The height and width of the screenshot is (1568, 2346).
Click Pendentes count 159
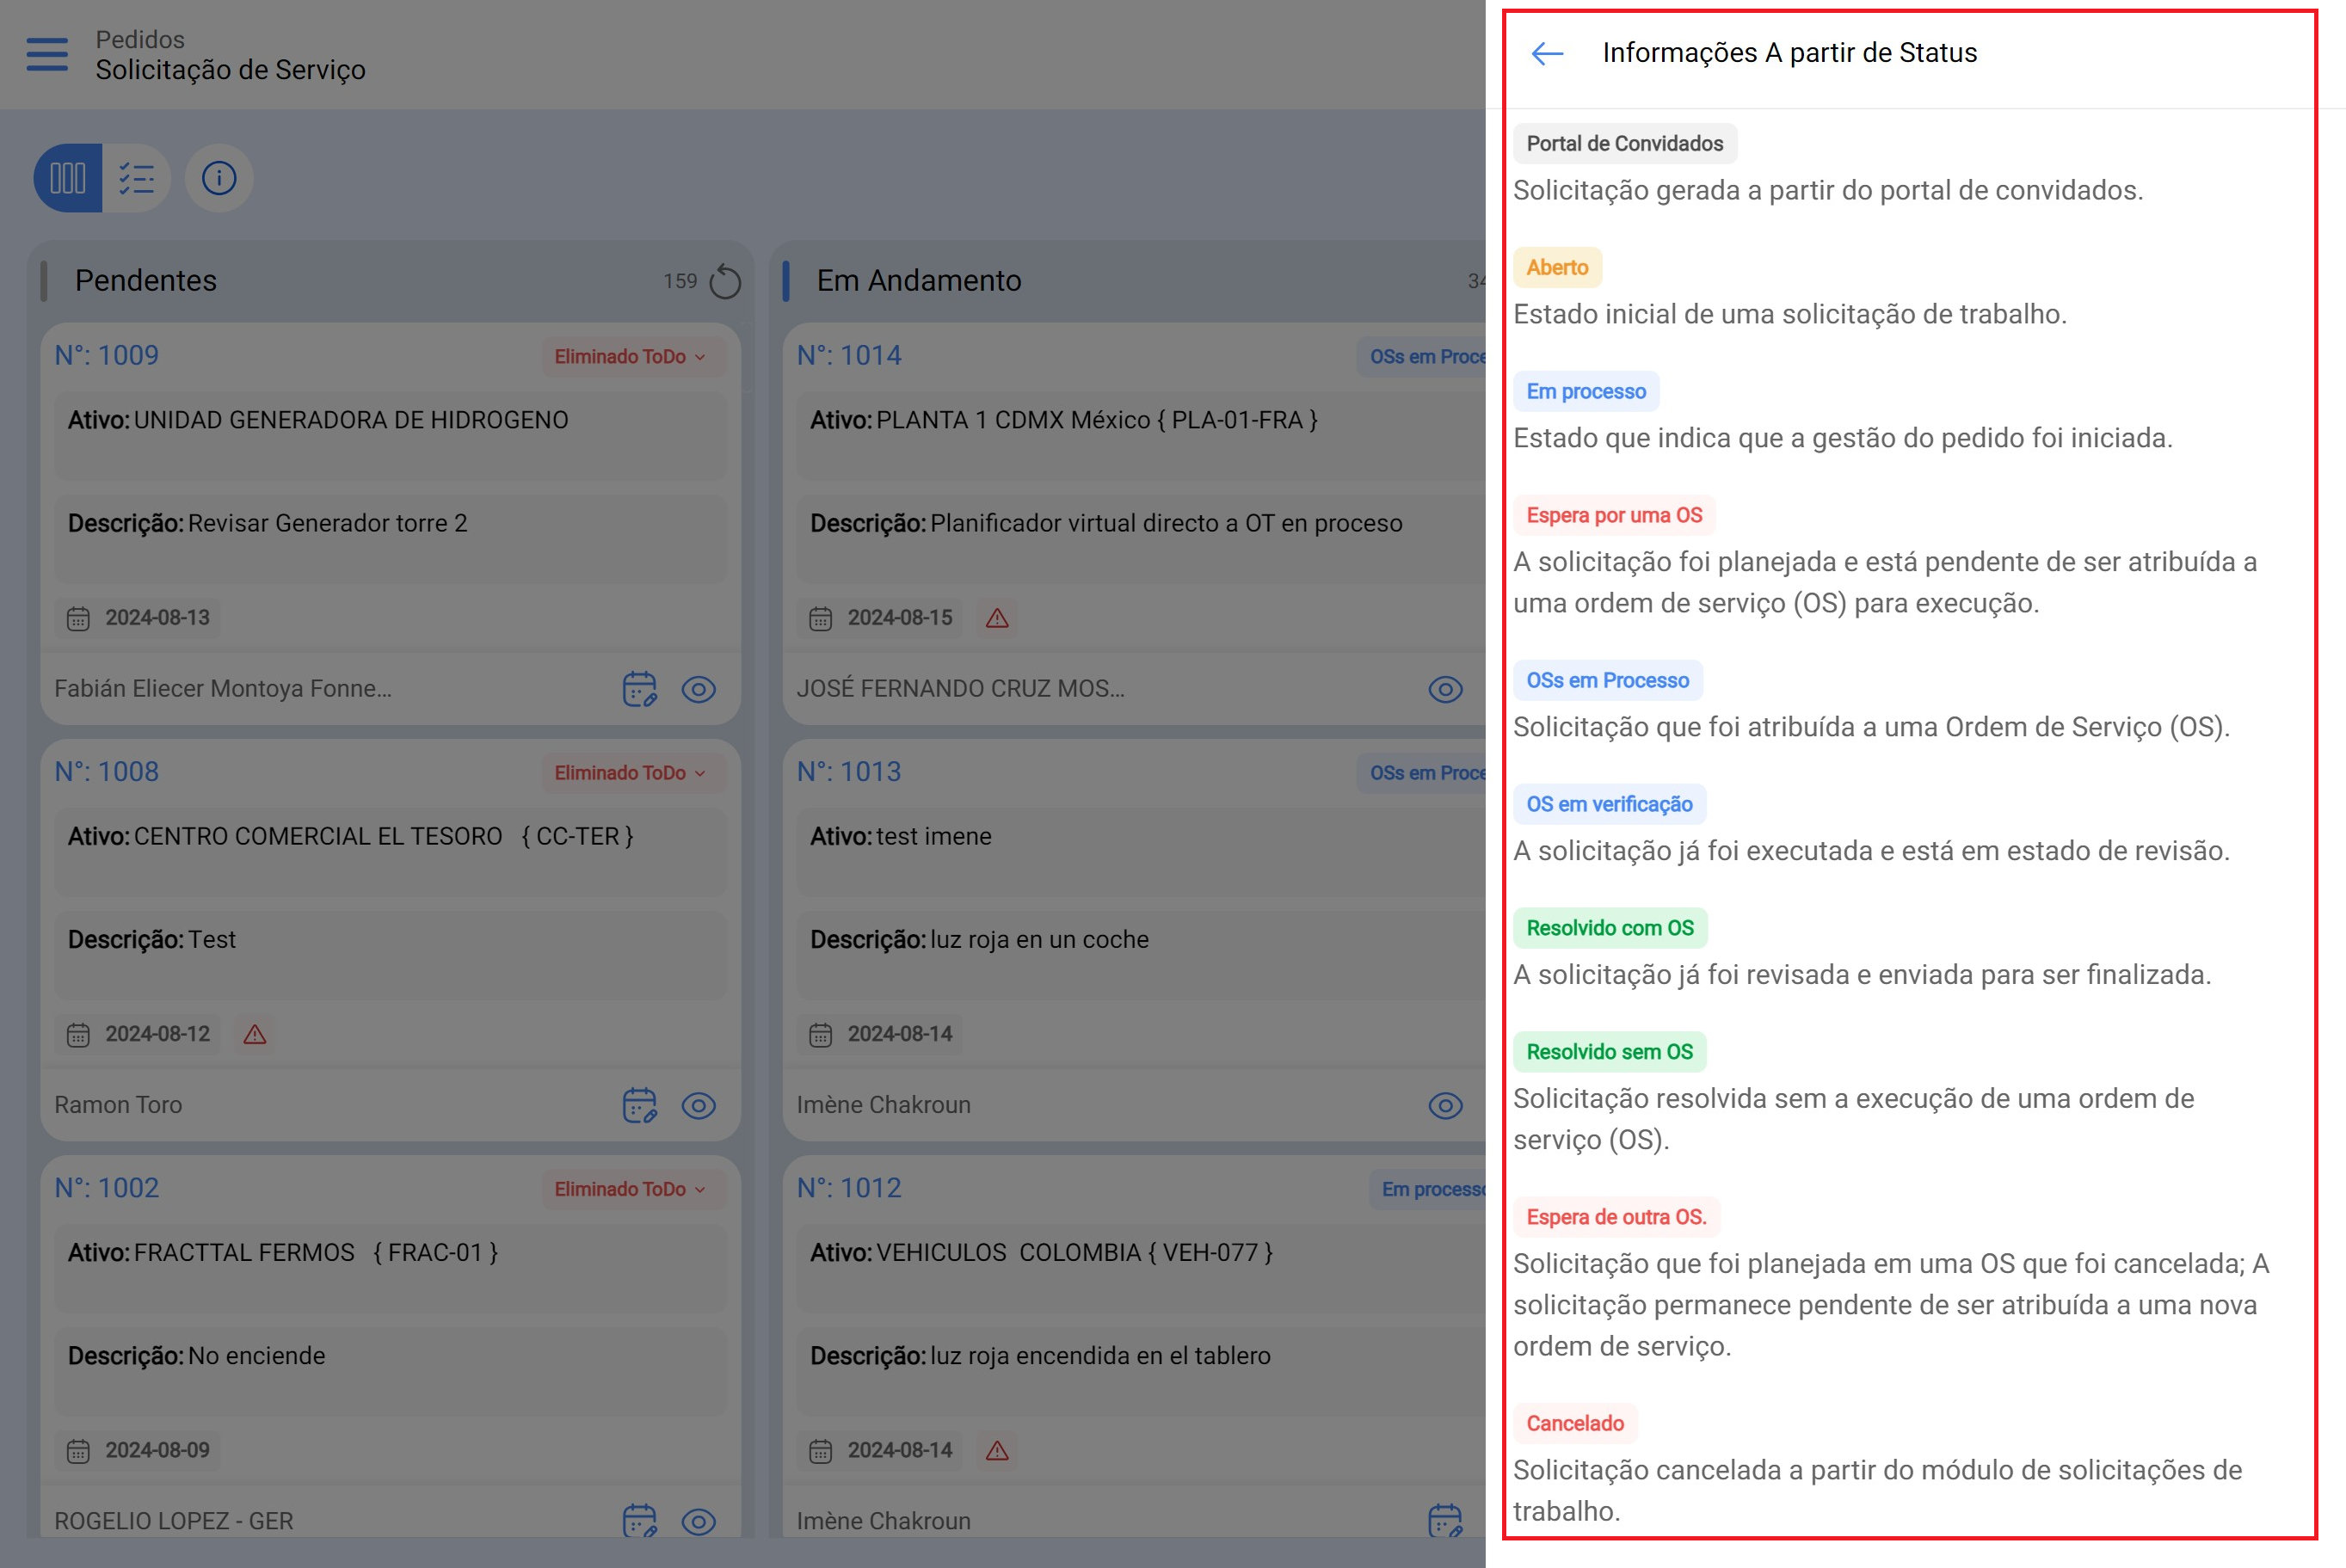point(680,282)
